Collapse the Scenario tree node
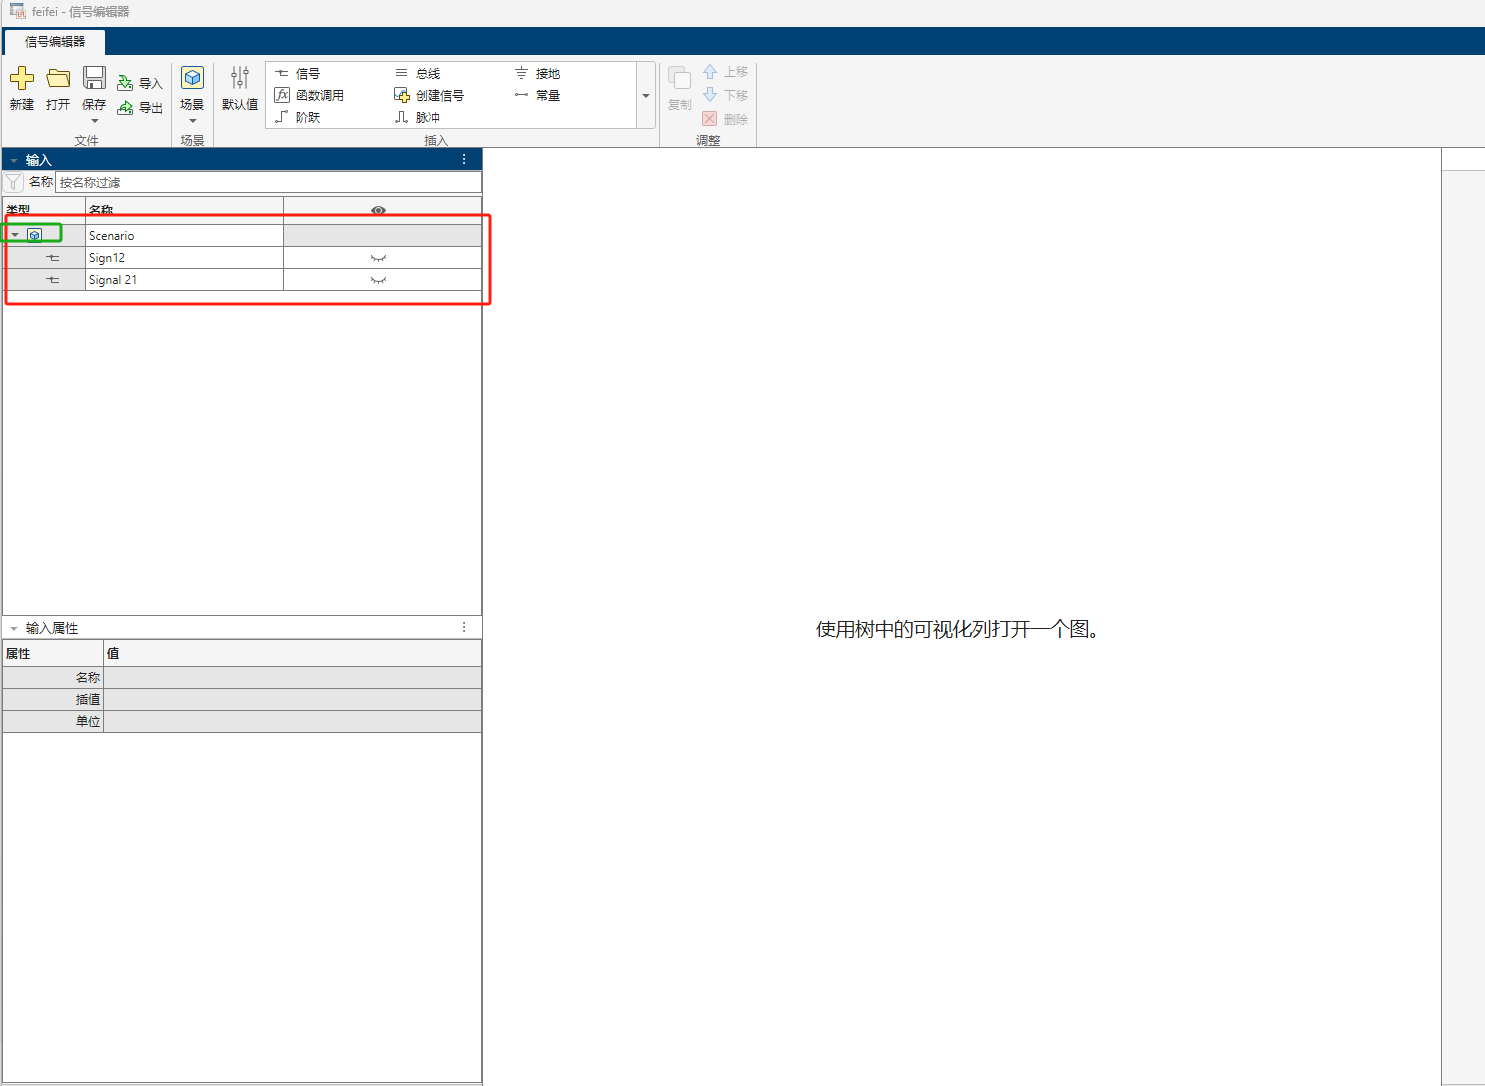 (15, 233)
